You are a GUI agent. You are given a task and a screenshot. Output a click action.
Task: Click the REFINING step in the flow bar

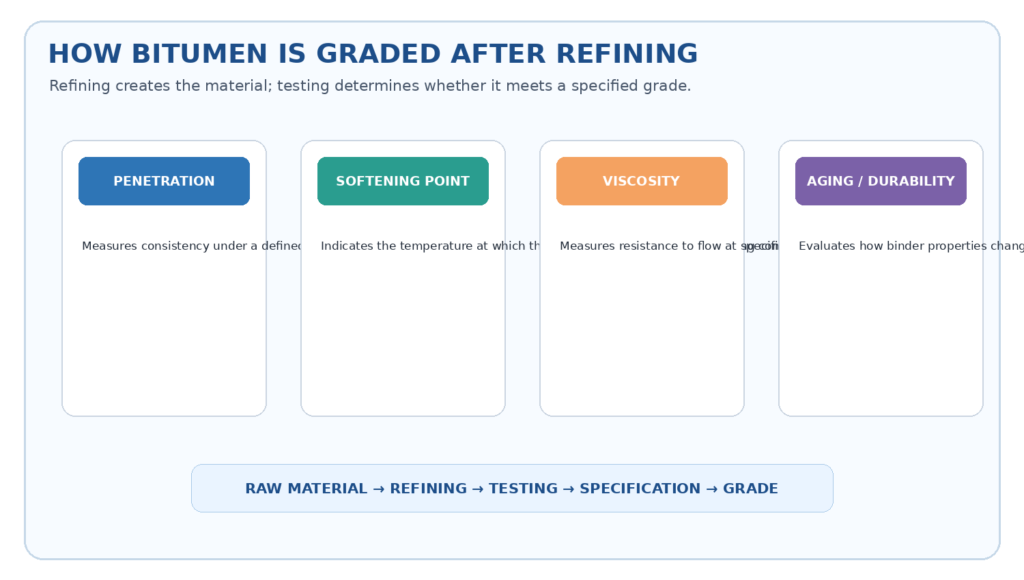click(x=428, y=489)
